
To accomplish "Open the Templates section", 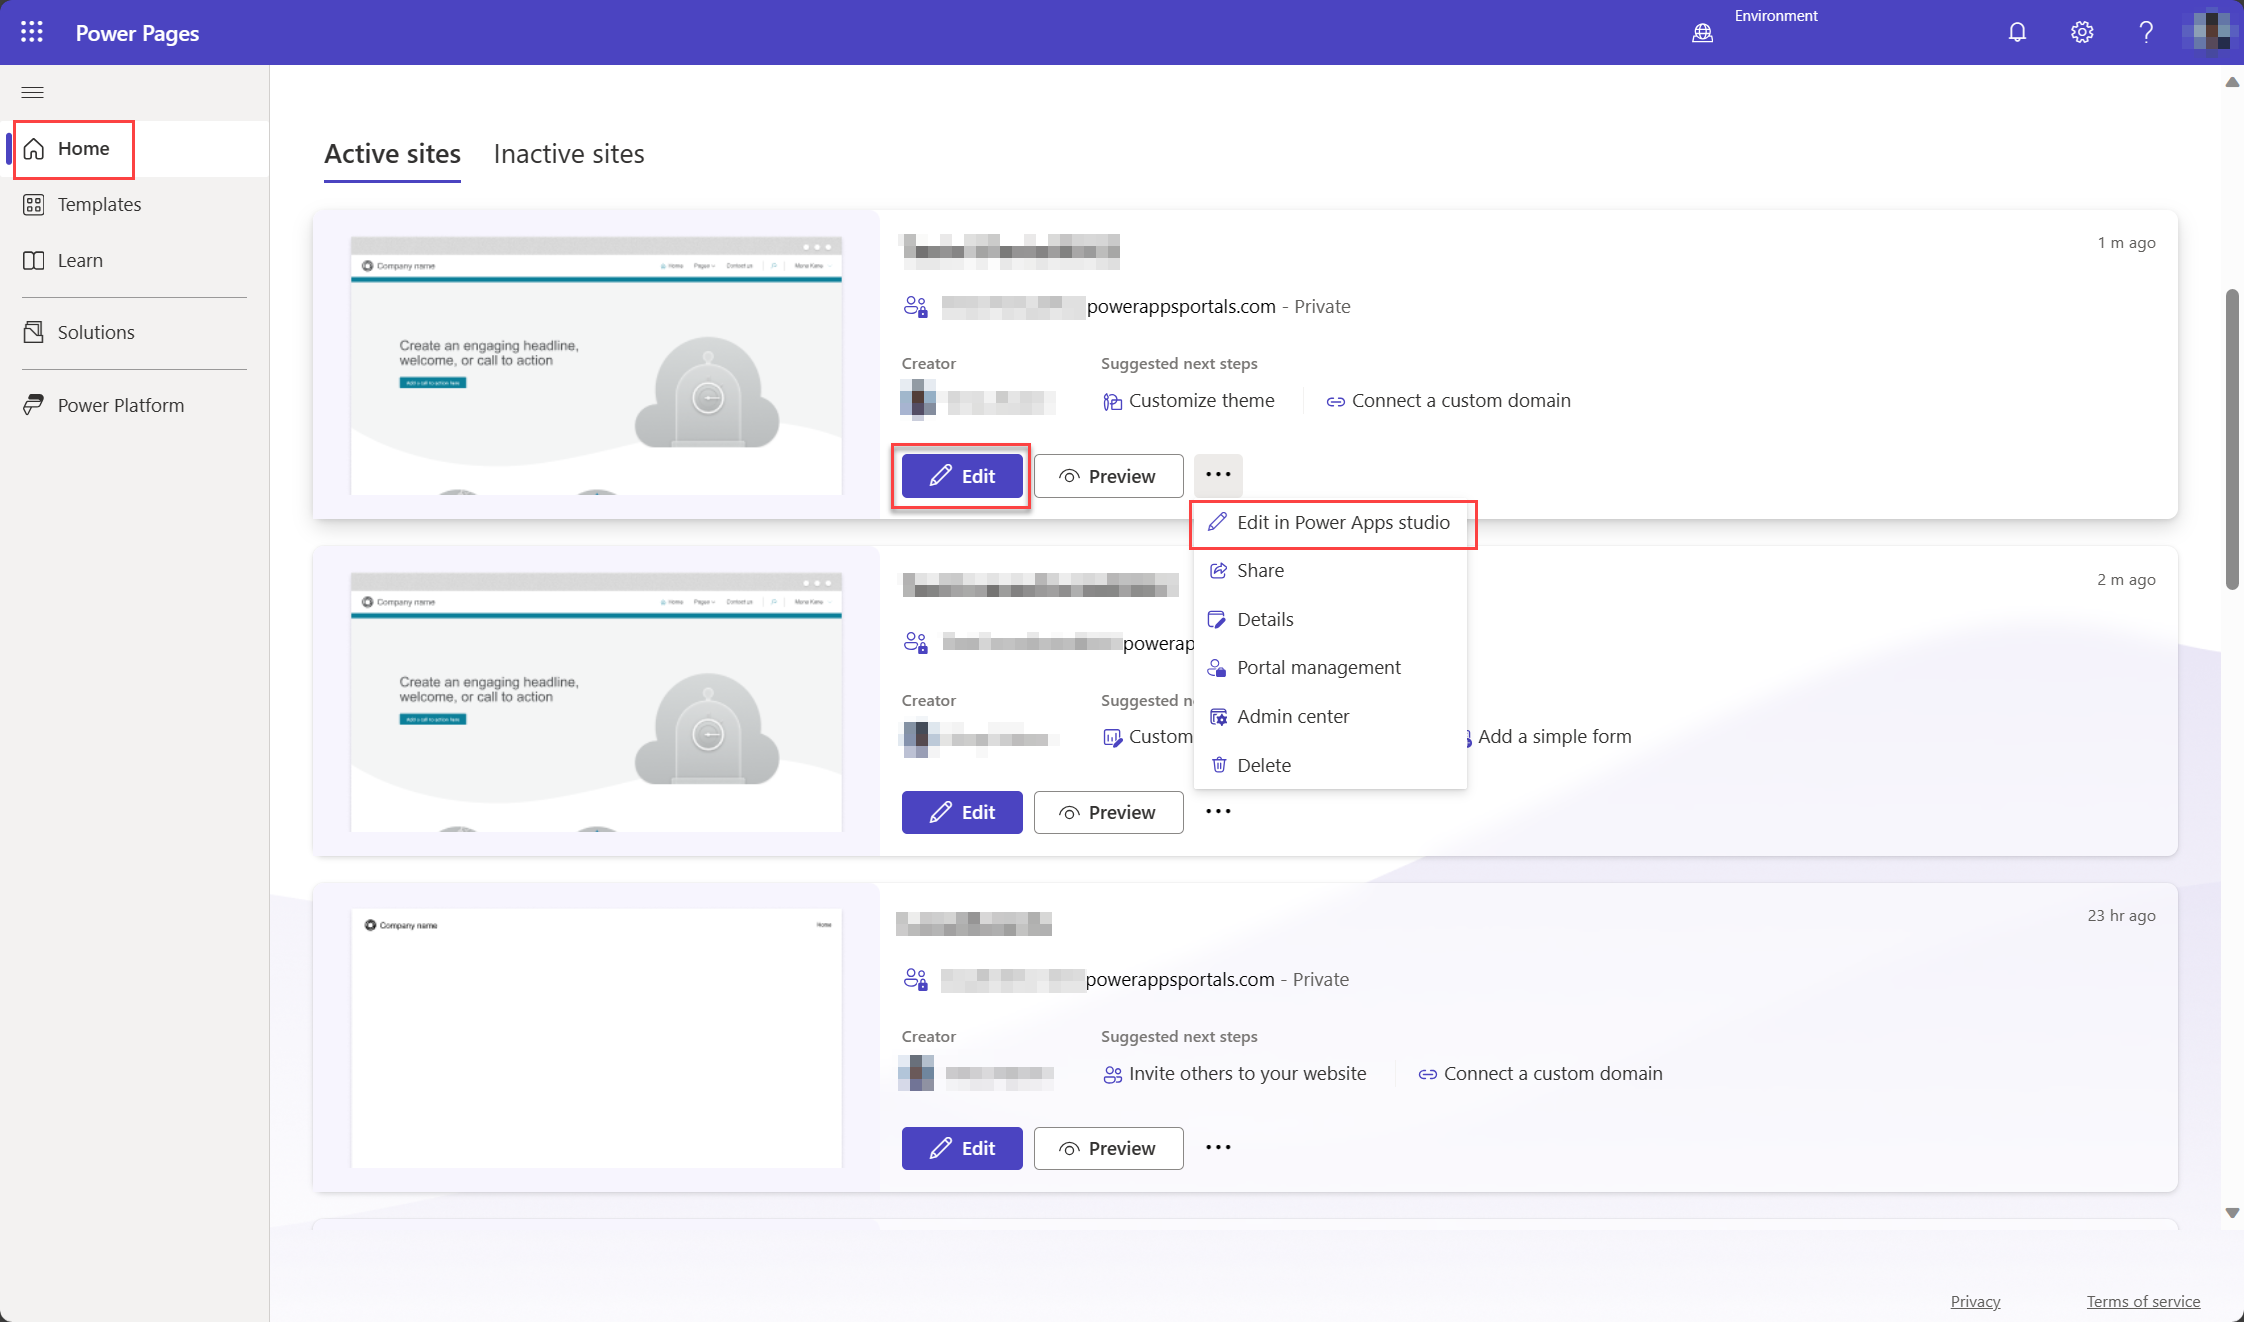I will (x=99, y=203).
